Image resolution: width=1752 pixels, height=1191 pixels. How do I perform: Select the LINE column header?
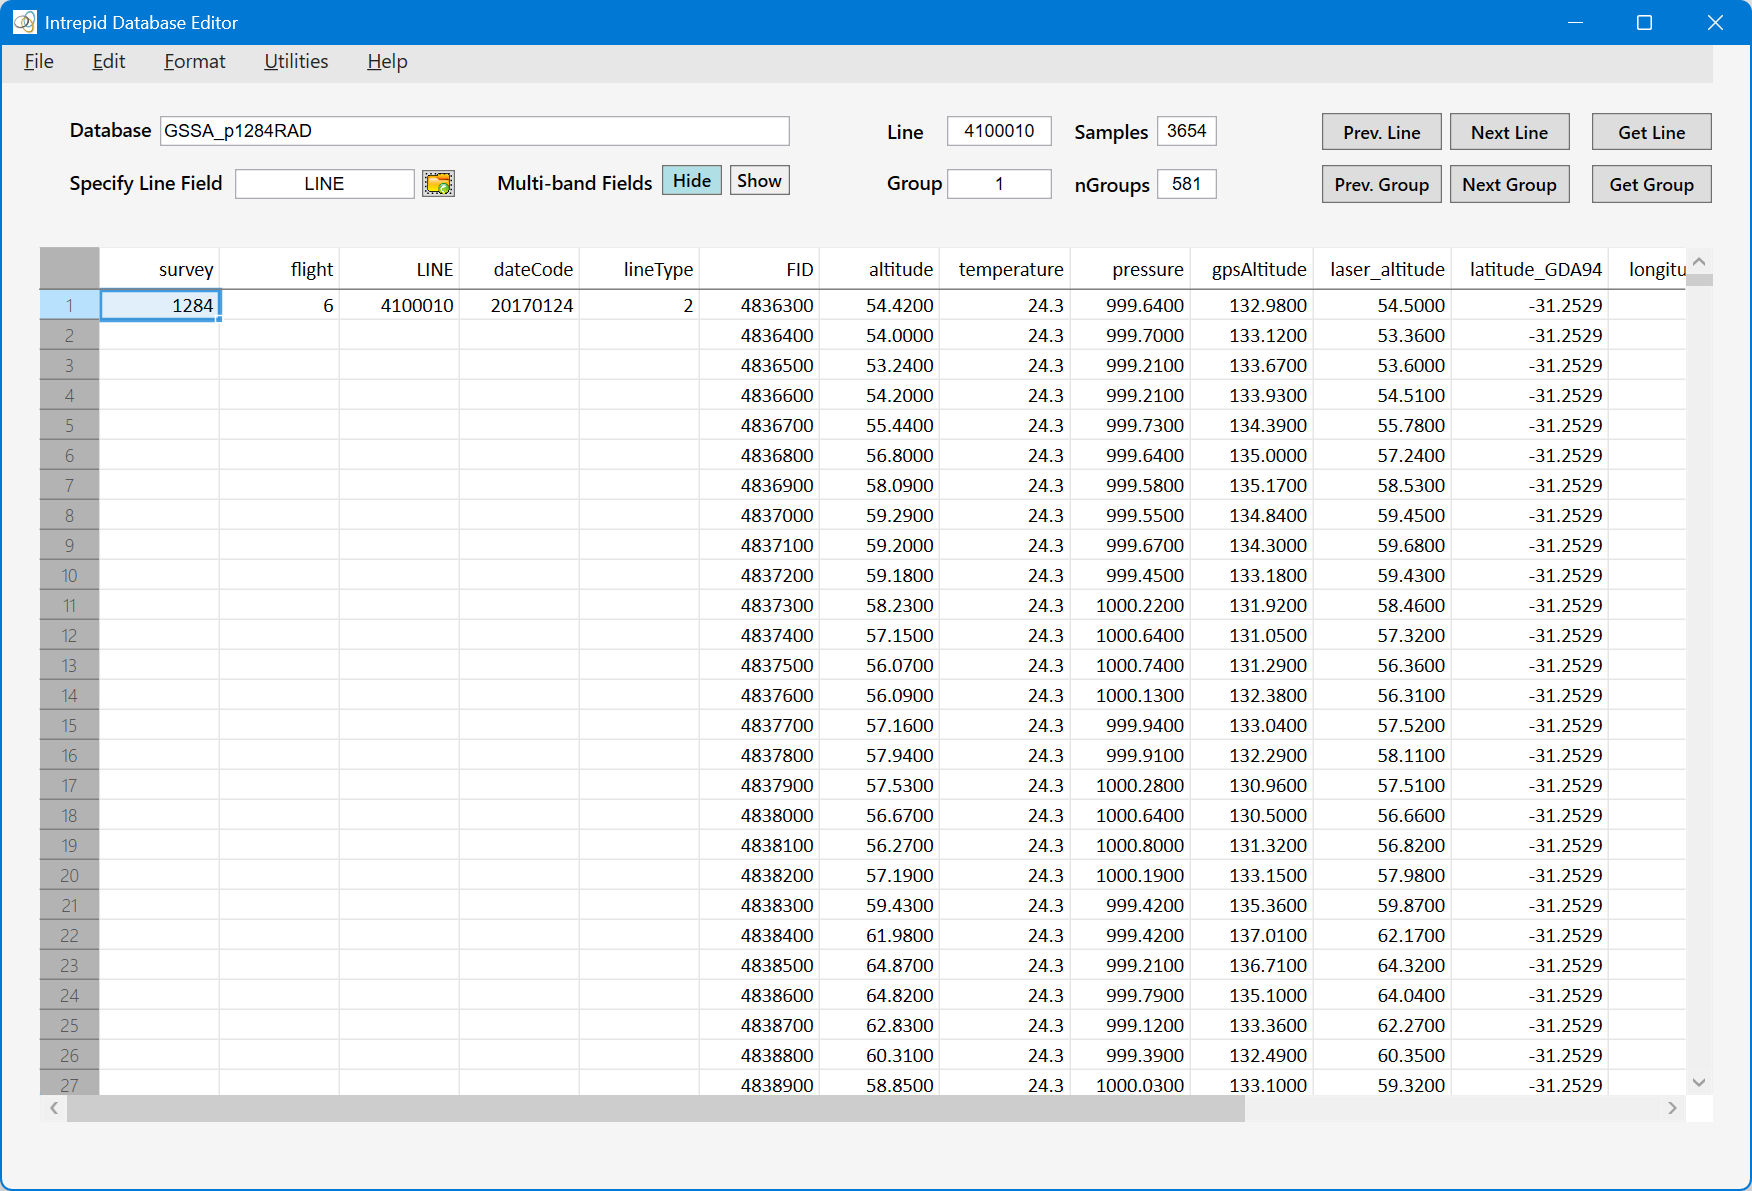coord(400,269)
